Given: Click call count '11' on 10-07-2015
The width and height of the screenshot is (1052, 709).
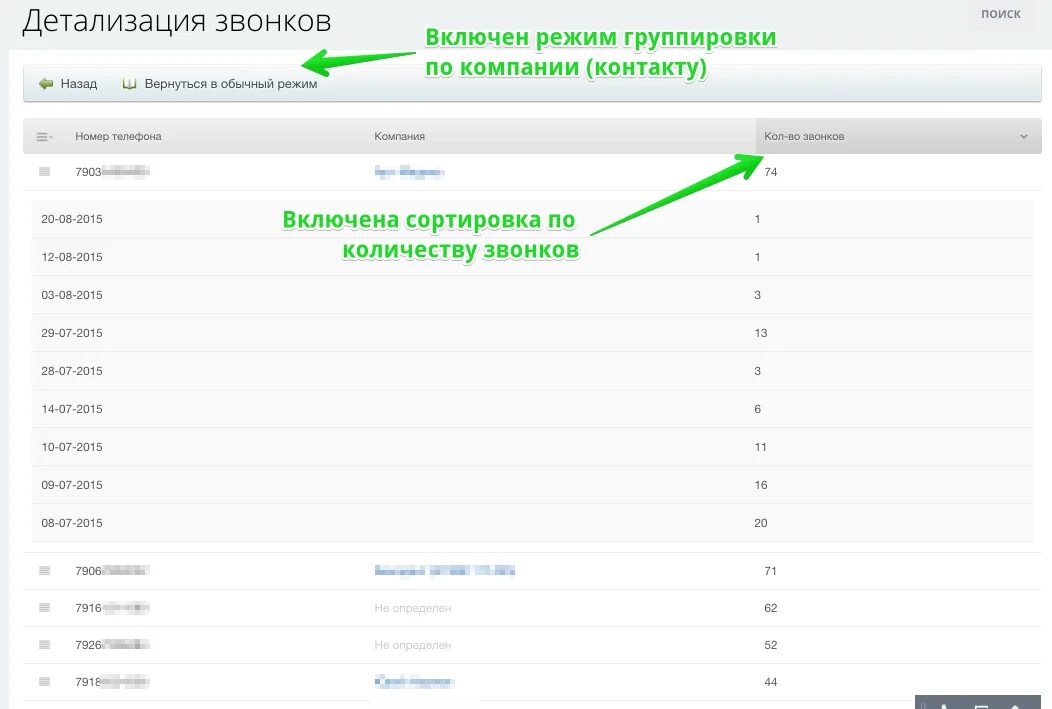Looking at the screenshot, I should 760,447.
